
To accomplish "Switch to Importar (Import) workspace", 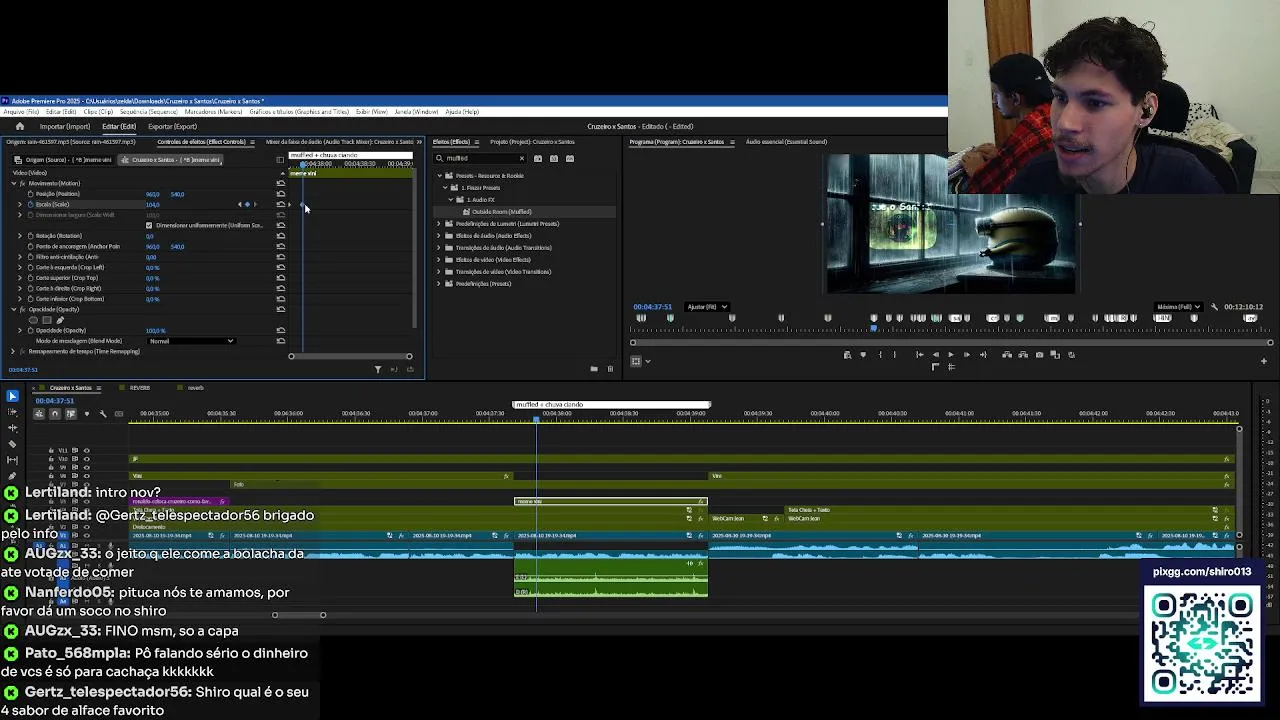I will [x=65, y=126].
